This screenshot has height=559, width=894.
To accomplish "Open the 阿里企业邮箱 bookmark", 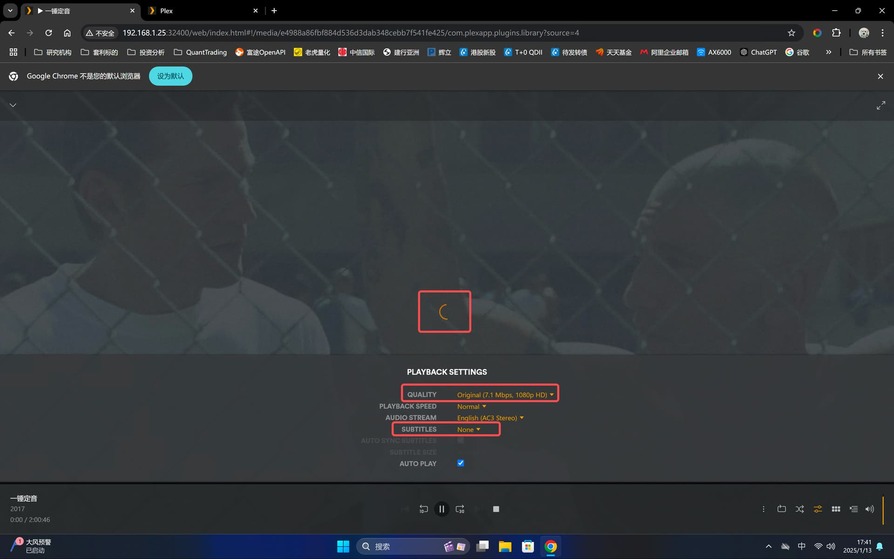I will coord(664,52).
